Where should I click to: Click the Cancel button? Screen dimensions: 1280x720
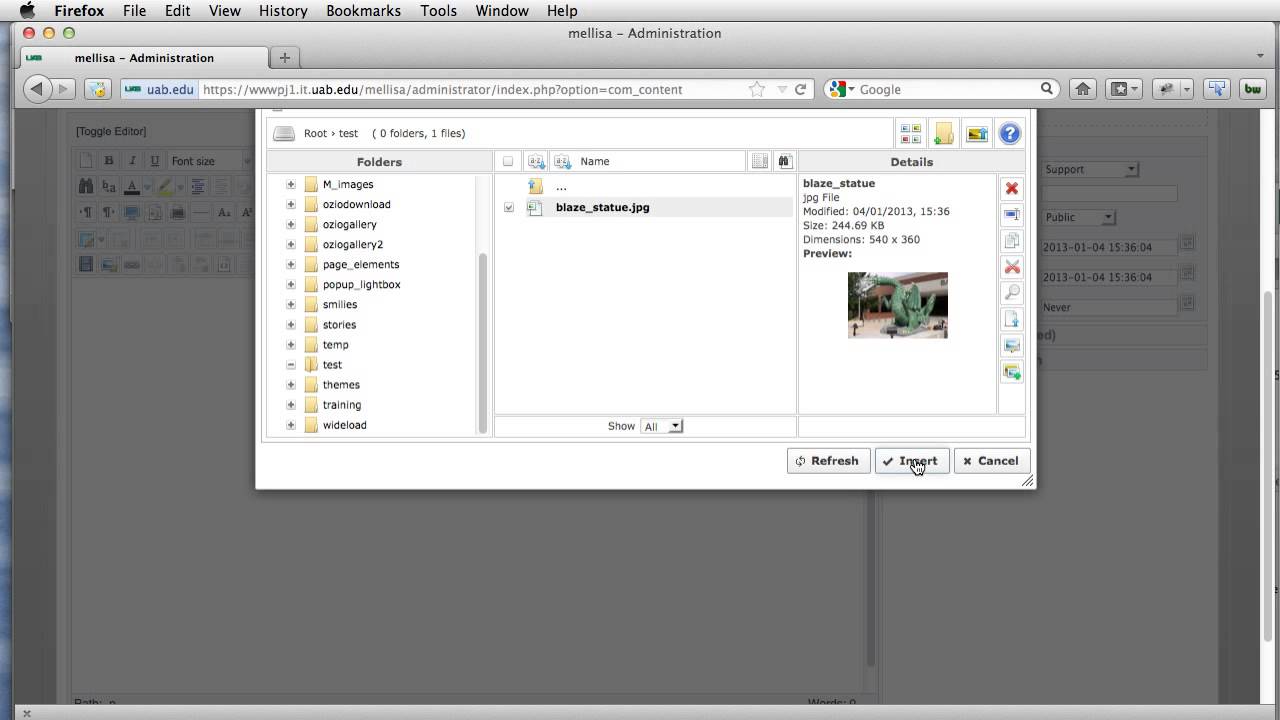point(991,461)
